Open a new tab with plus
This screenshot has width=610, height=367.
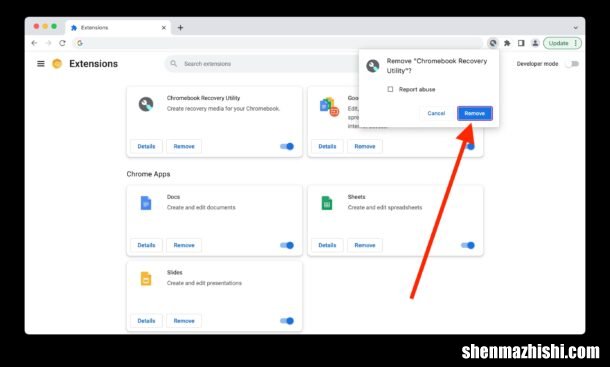[x=180, y=28]
